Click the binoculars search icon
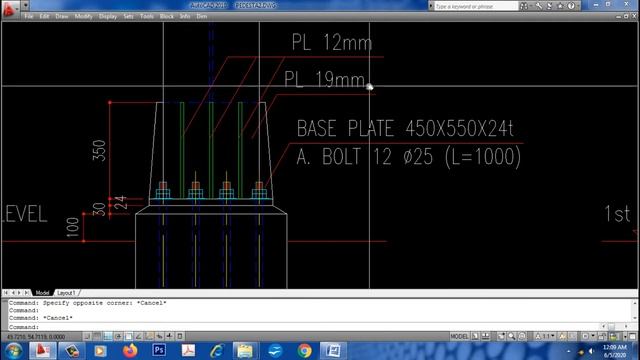 click(524, 6)
